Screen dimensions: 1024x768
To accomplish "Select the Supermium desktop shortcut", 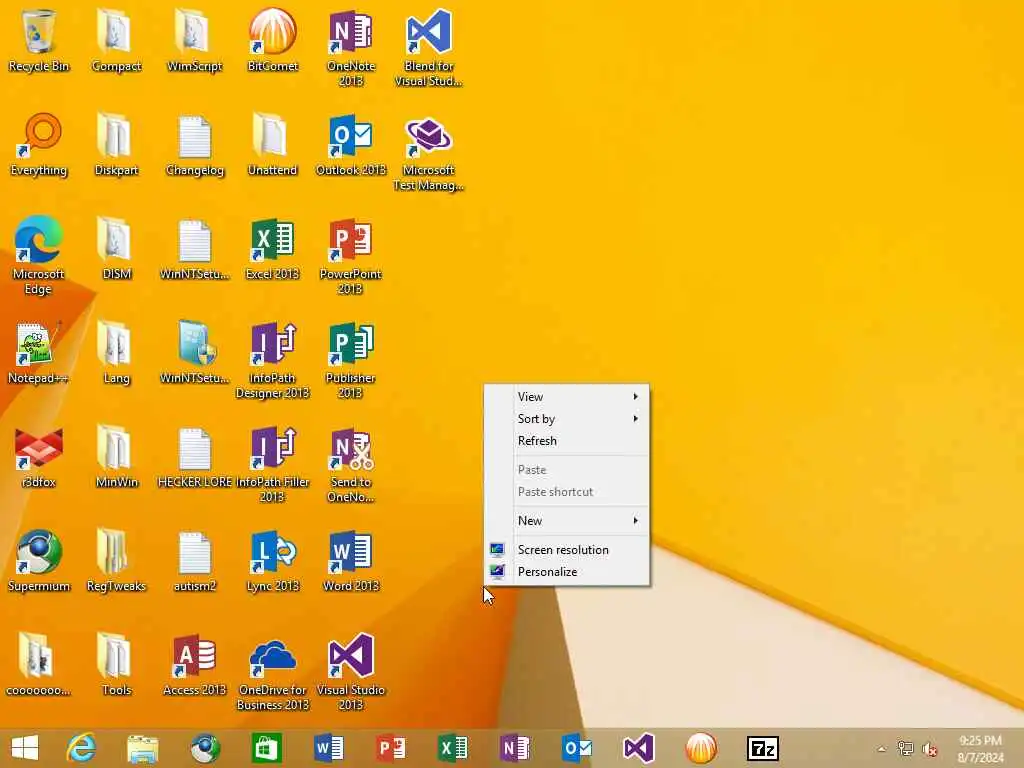I will click(x=39, y=560).
